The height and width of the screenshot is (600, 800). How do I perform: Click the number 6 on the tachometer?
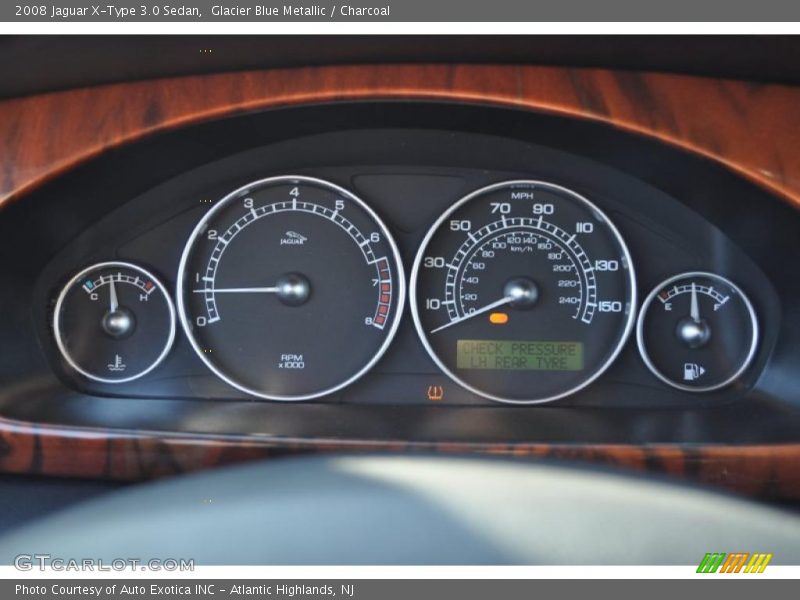tap(375, 237)
